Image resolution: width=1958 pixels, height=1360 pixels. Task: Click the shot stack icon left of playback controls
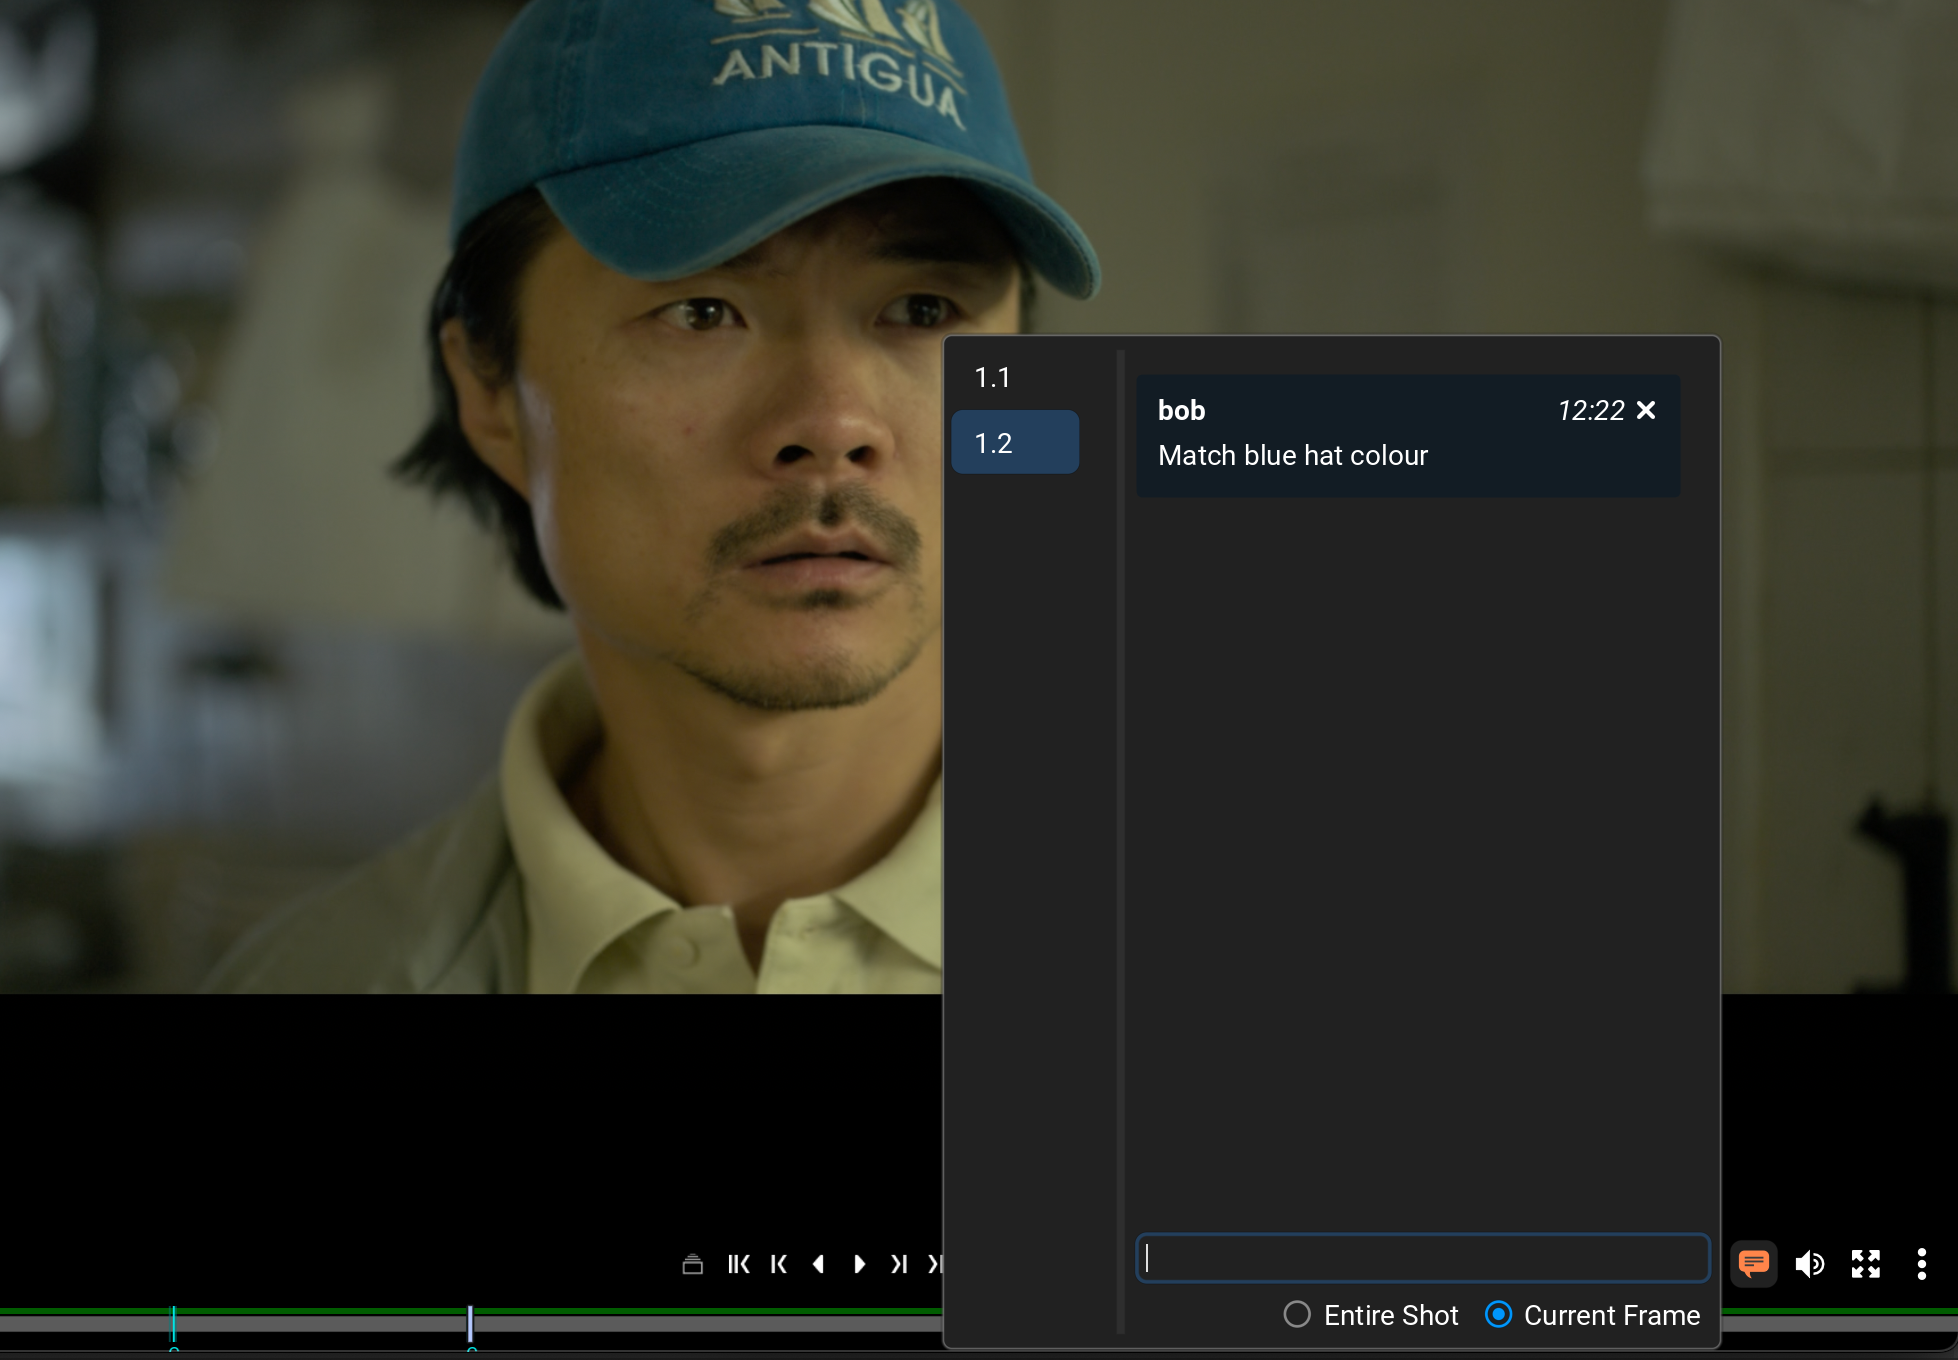(692, 1265)
